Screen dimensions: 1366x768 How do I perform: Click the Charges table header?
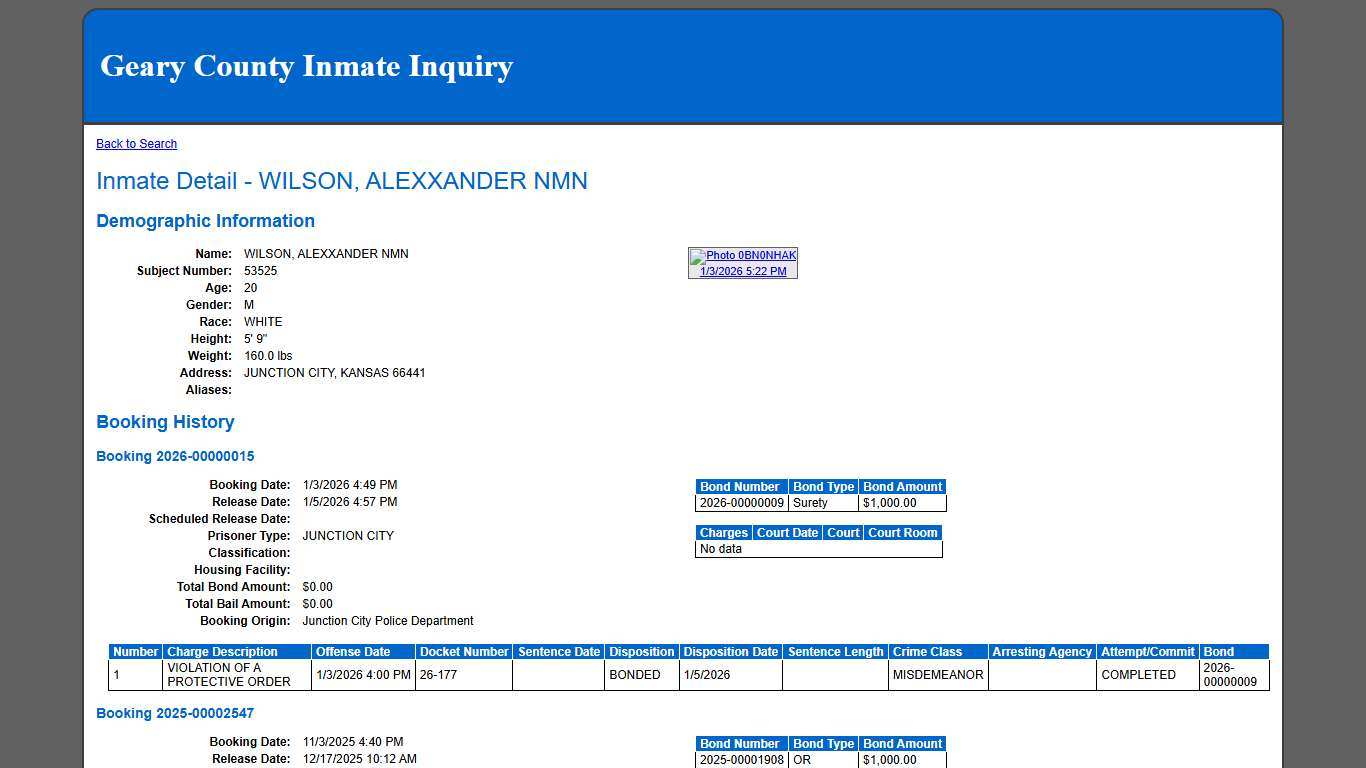723,532
